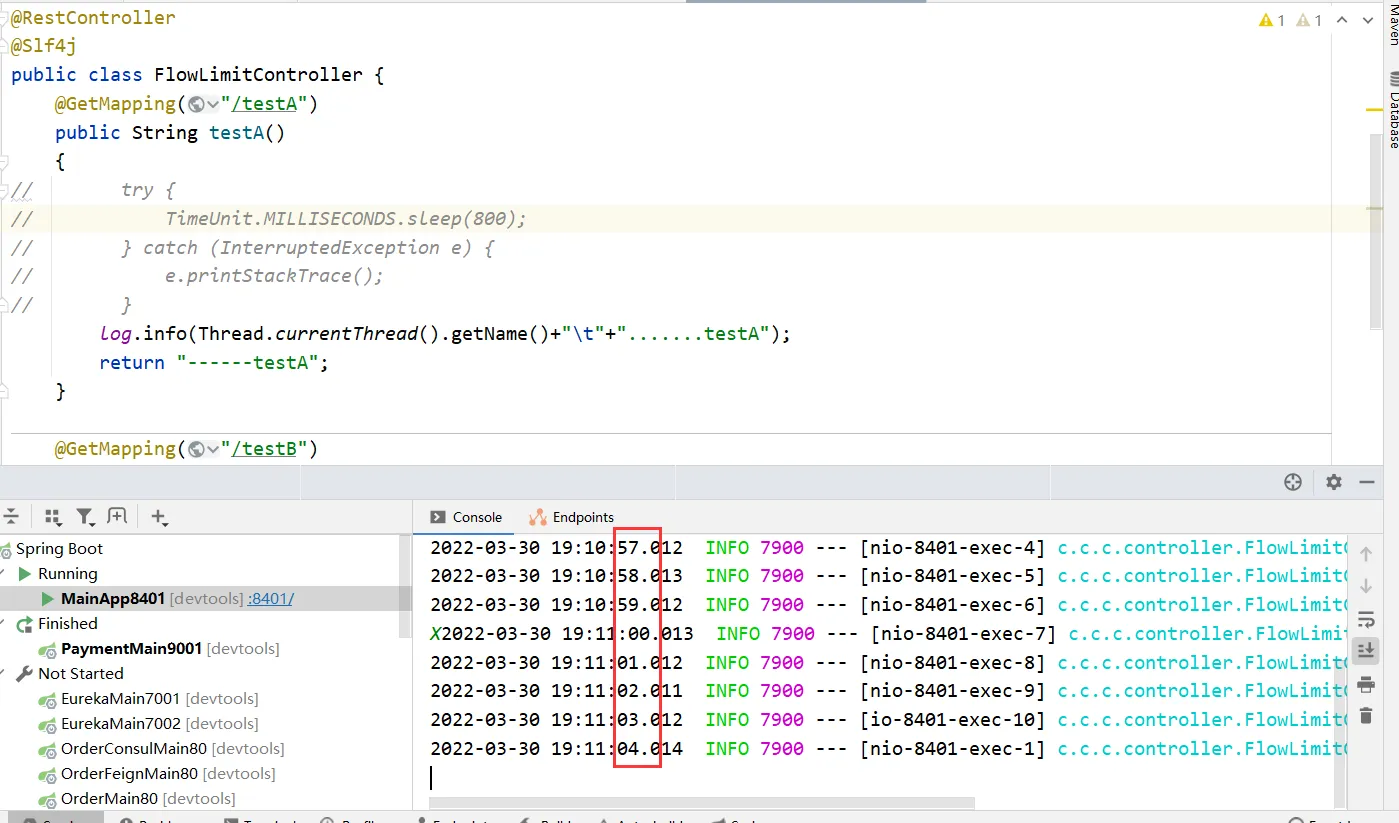Screen dimensions: 1399x823
Task: Click the globe icon beside /testB mapping
Action: point(196,449)
